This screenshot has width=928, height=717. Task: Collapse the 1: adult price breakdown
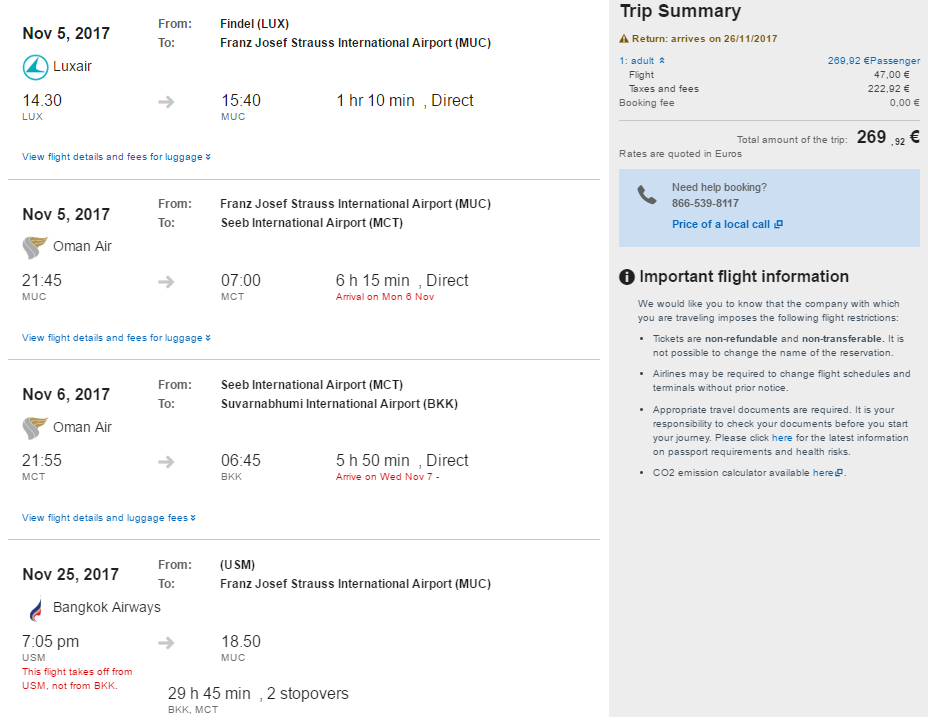click(x=642, y=60)
